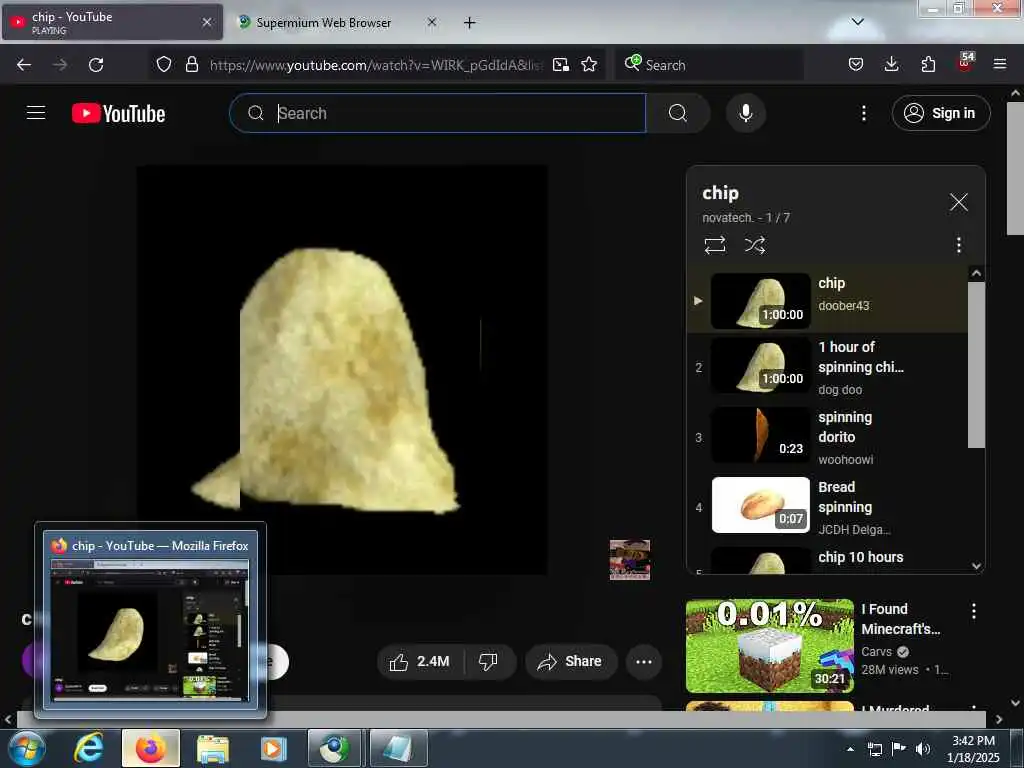Share the chip video
Screen dimensions: 1024x768
pos(570,662)
